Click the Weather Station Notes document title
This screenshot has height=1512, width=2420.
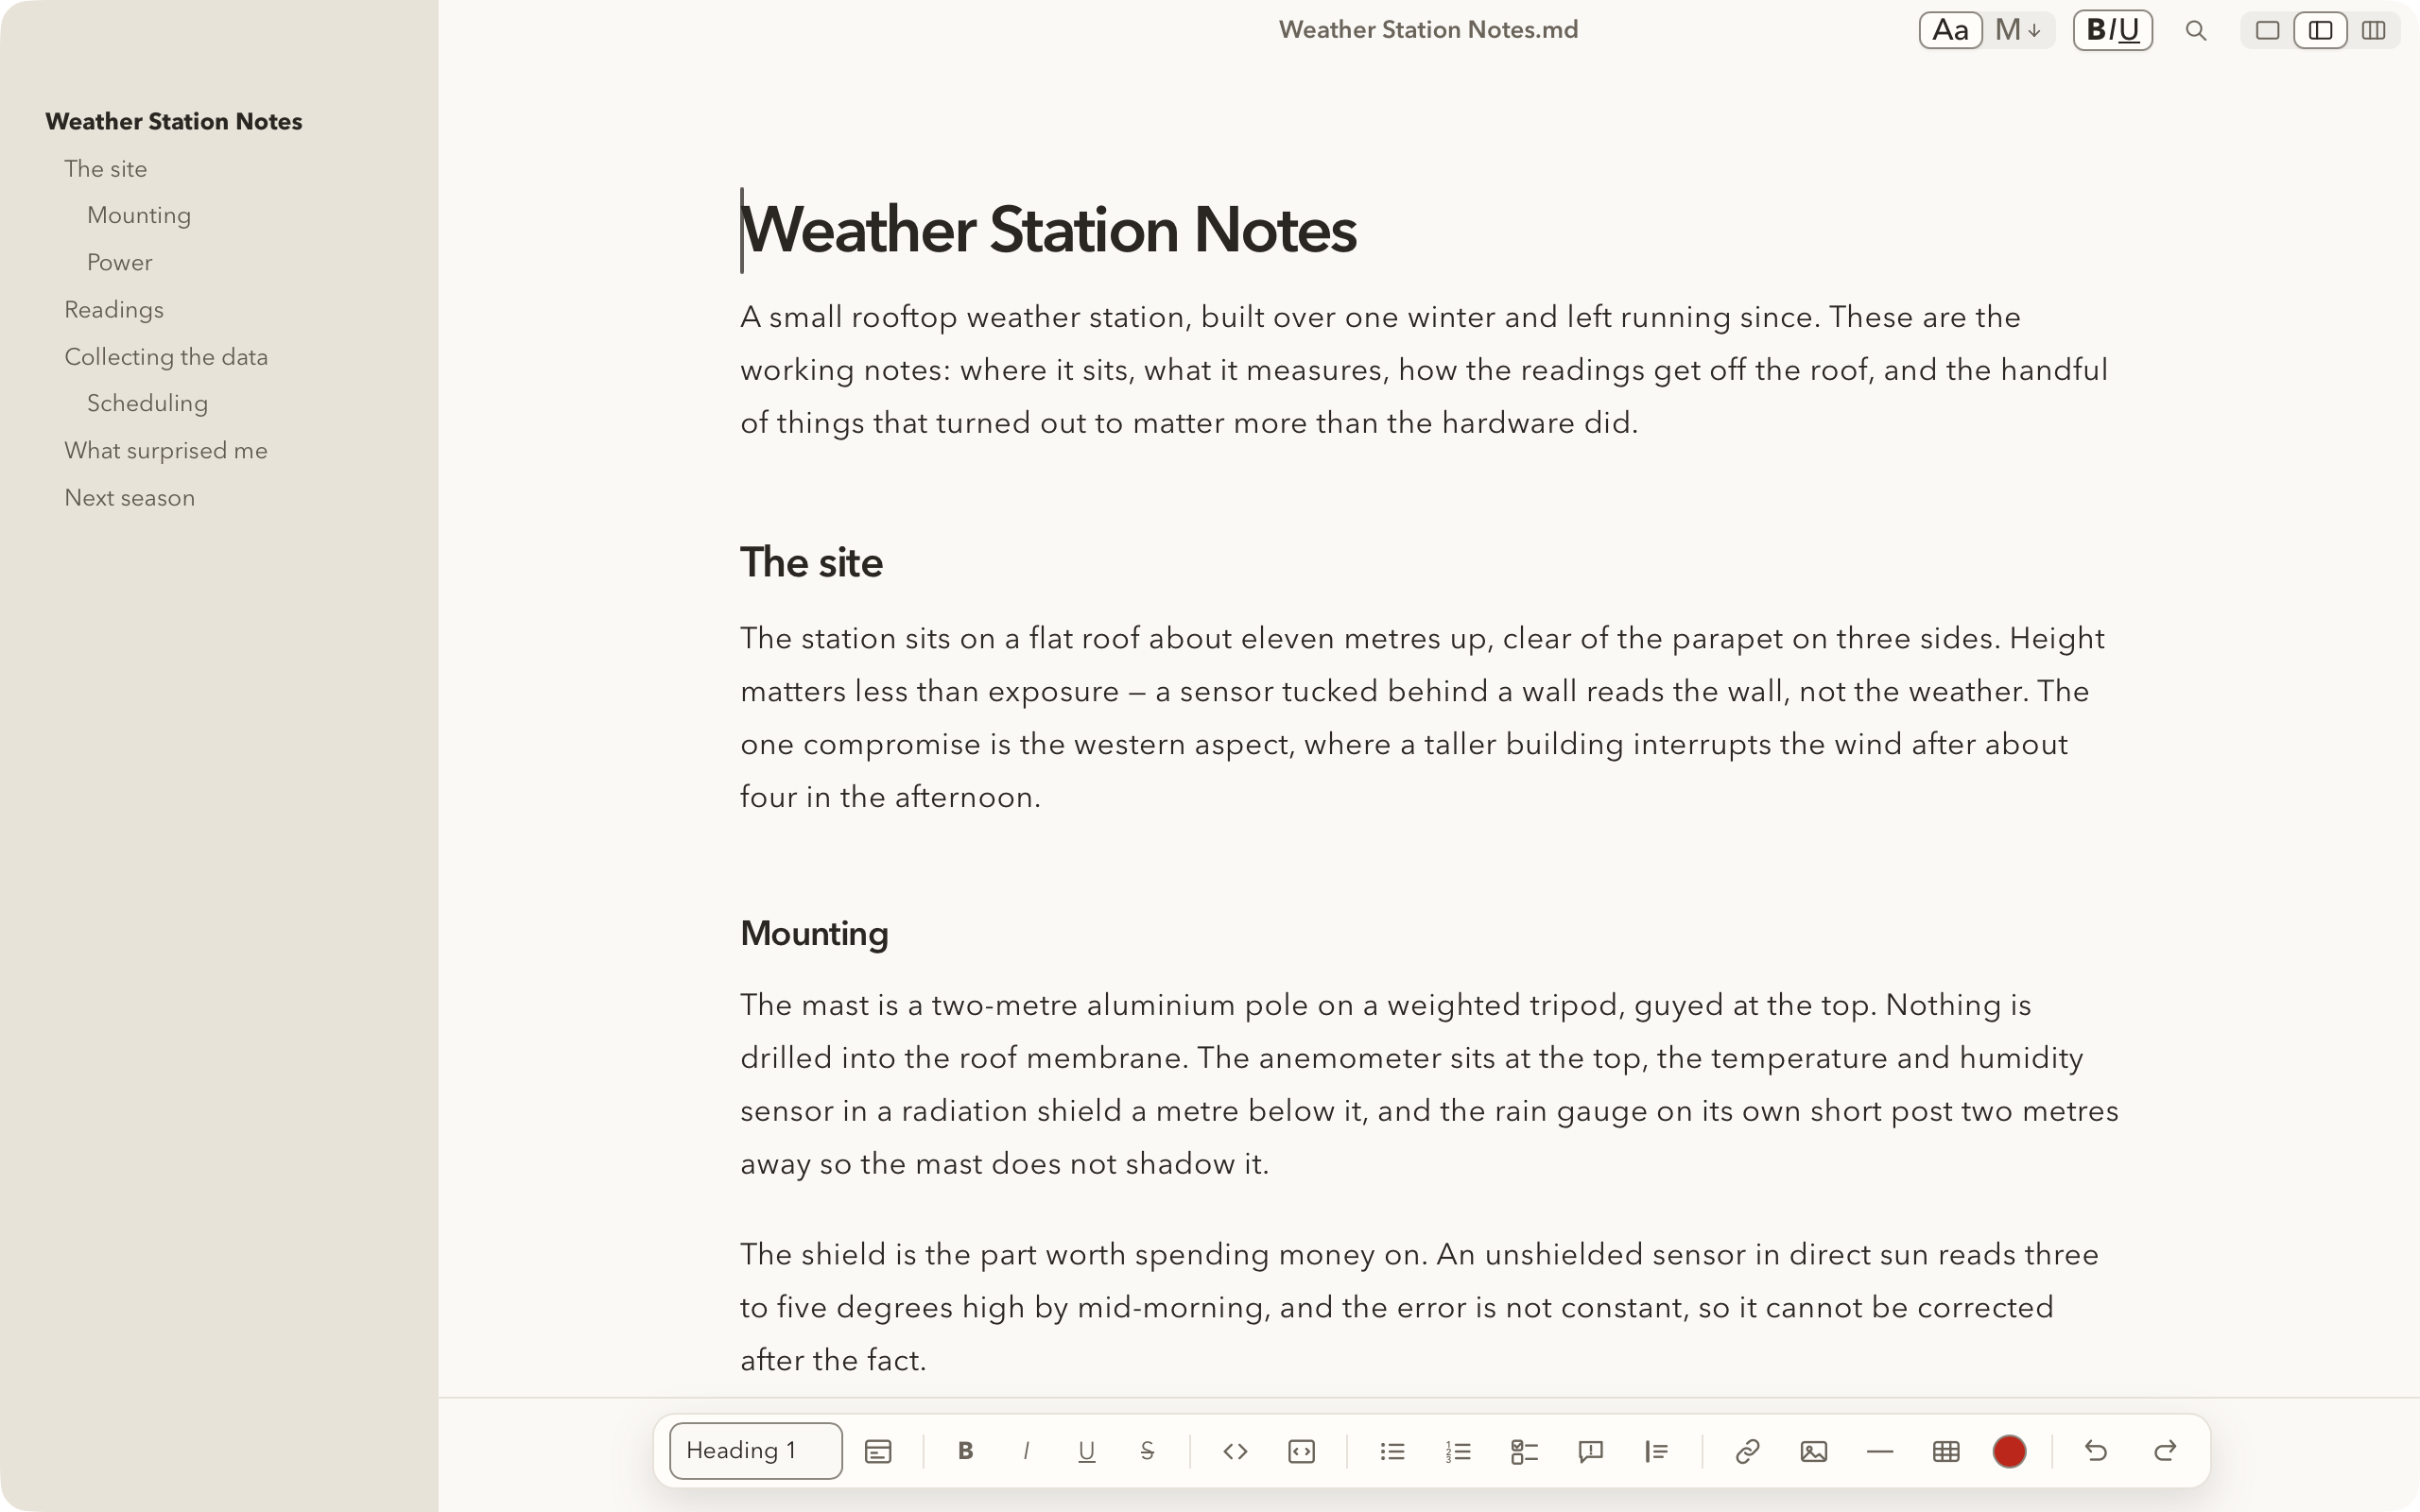coord(1048,231)
